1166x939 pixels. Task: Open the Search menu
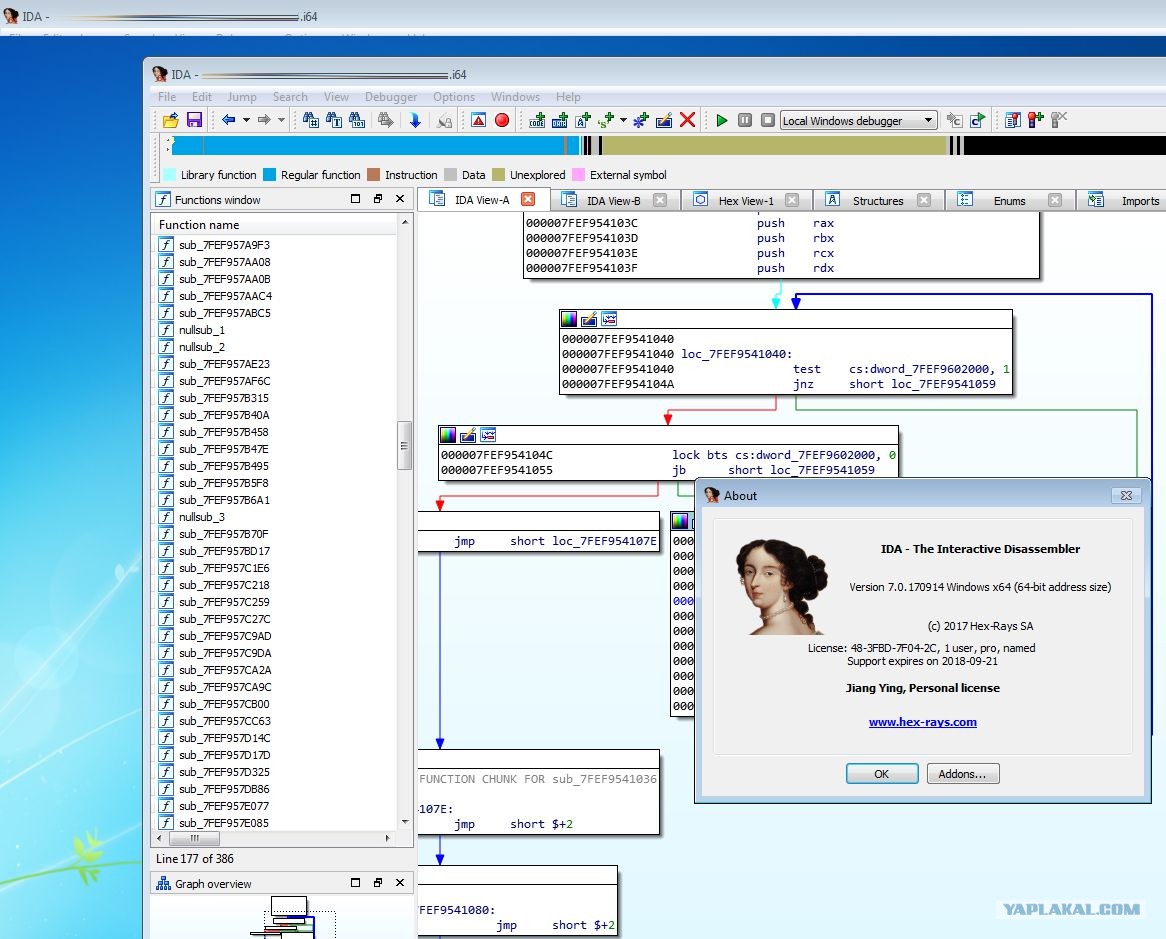290,97
